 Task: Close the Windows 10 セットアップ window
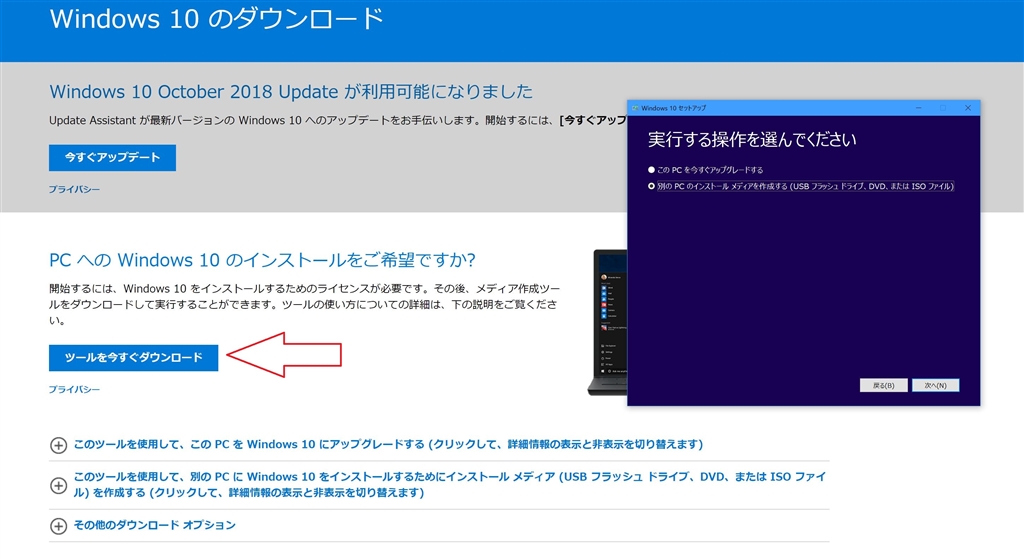point(968,108)
